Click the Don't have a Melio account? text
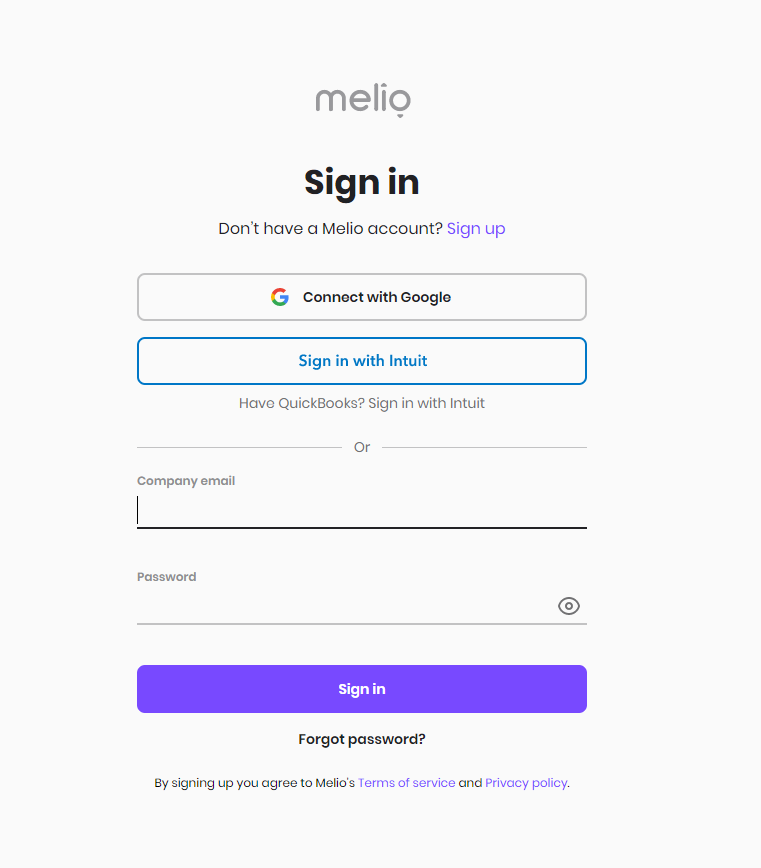 (330, 229)
